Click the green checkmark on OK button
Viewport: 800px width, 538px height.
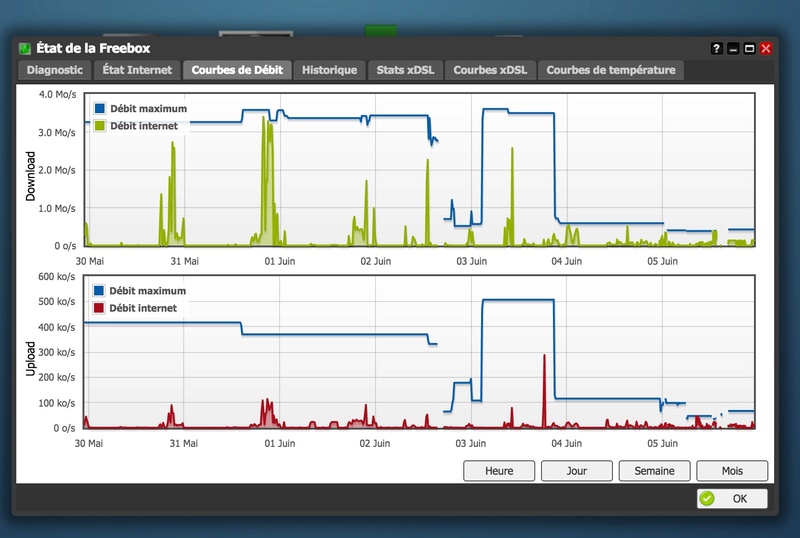[x=707, y=498]
